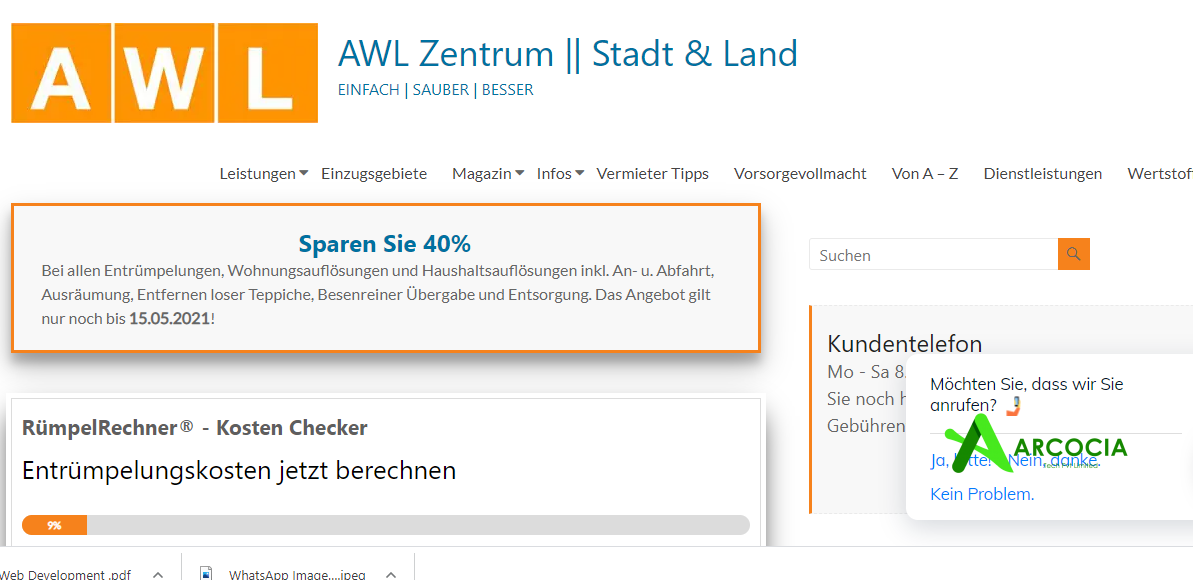This screenshot has width=1193, height=580.
Task: Open the Vorsorgevollmacht menu item
Action: pyautogui.click(x=800, y=173)
